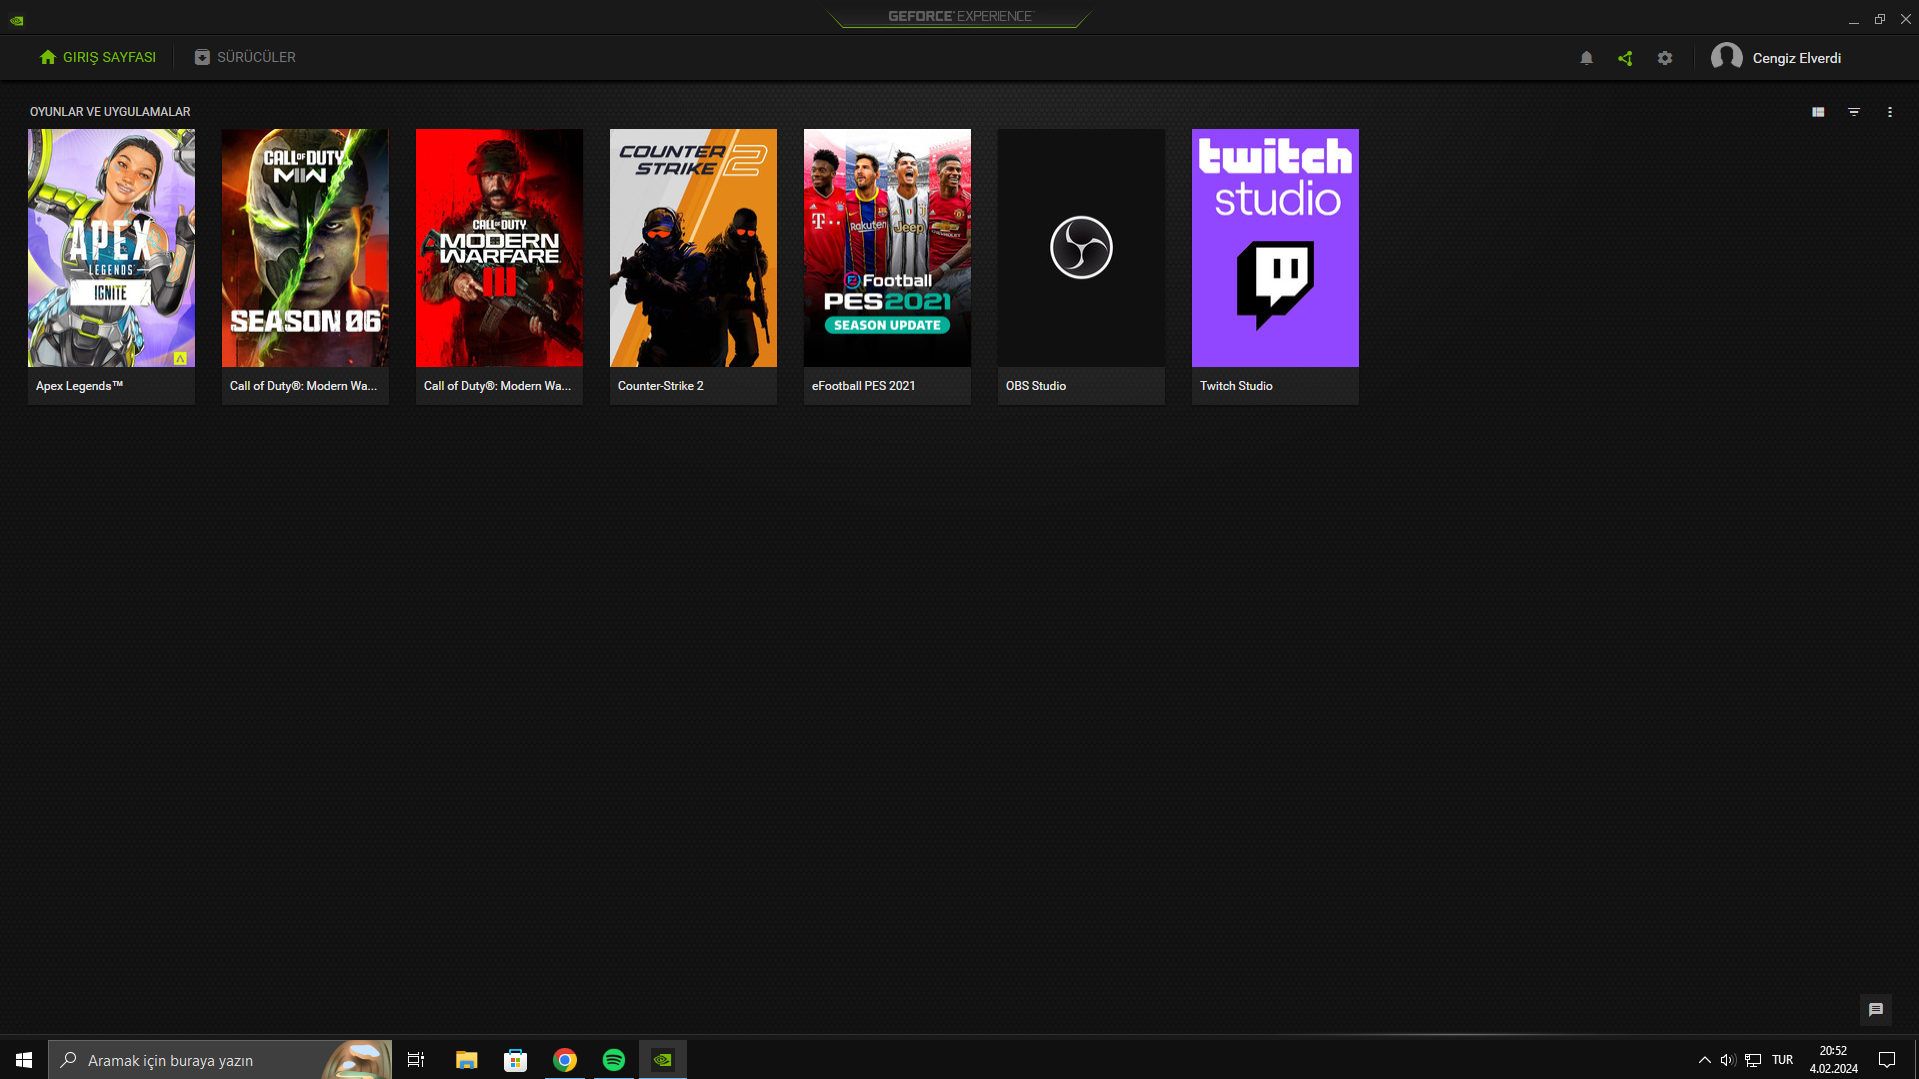This screenshot has width=1919, height=1079.
Task: Click the "Apex Legends™" title label
Action: [x=79, y=386]
